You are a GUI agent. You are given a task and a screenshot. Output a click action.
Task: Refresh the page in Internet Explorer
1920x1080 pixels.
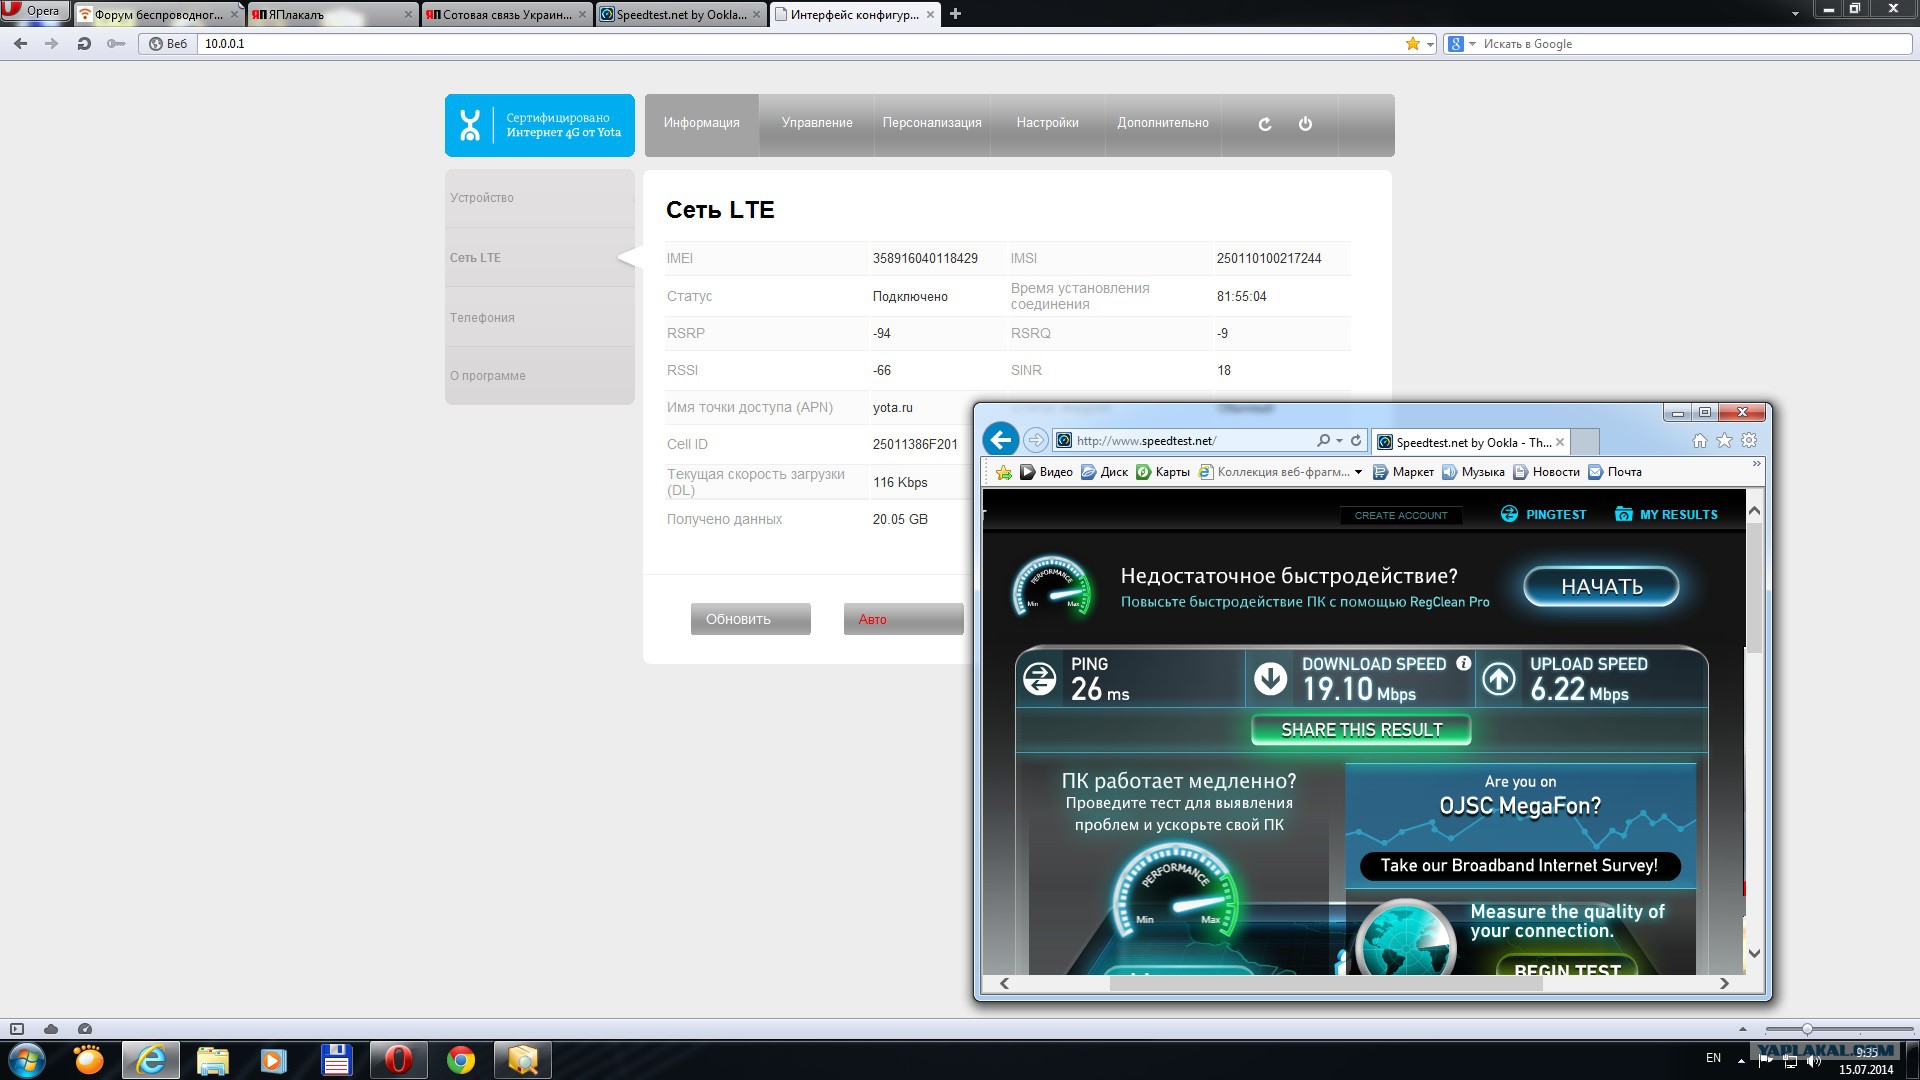(x=1356, y=441)
